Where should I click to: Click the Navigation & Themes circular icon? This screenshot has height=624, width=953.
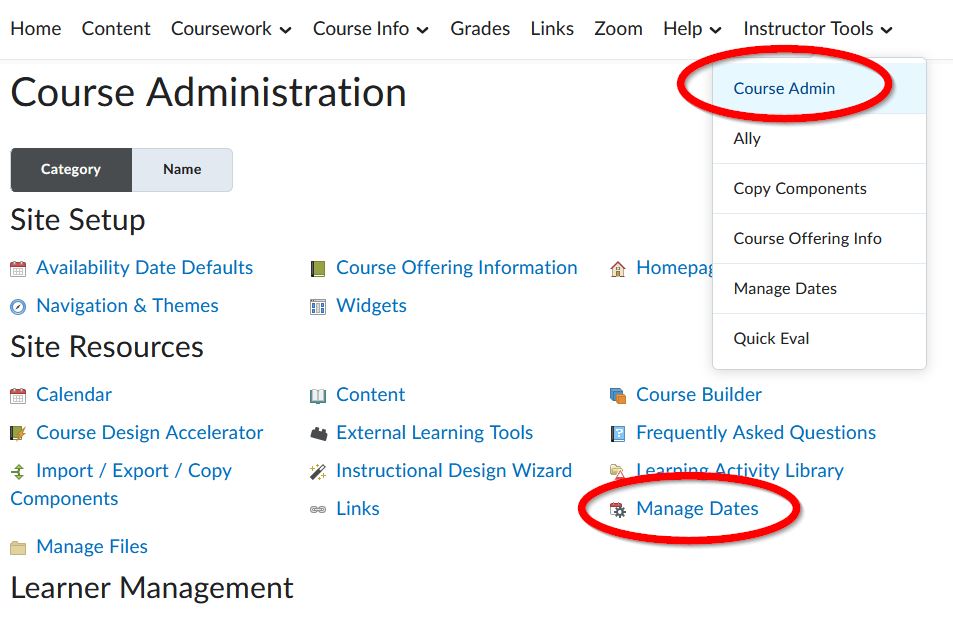tap(20, 306)
